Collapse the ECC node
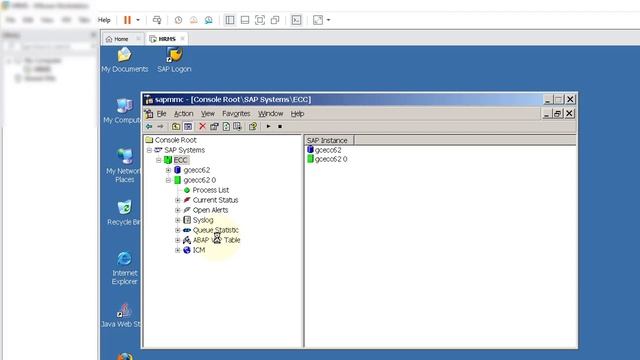 coord(159,160)
